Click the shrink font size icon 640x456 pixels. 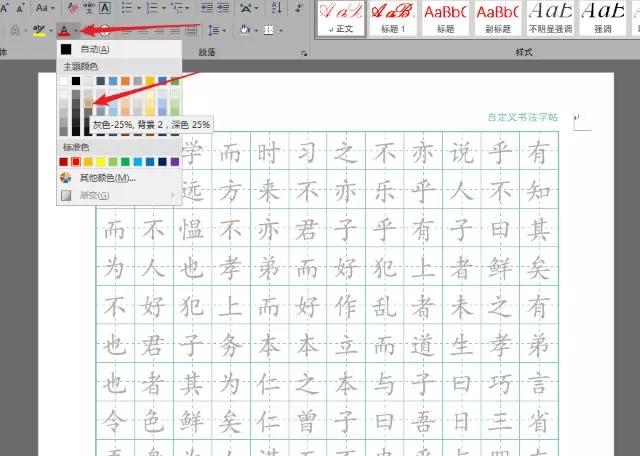20,7
